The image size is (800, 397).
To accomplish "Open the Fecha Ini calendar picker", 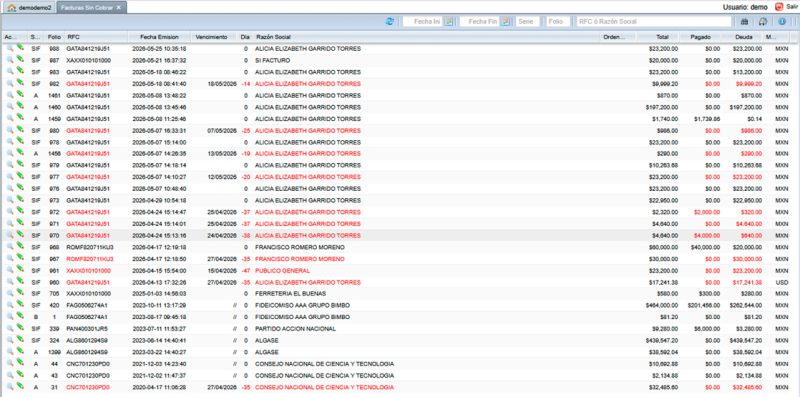I will click(448, 21).
